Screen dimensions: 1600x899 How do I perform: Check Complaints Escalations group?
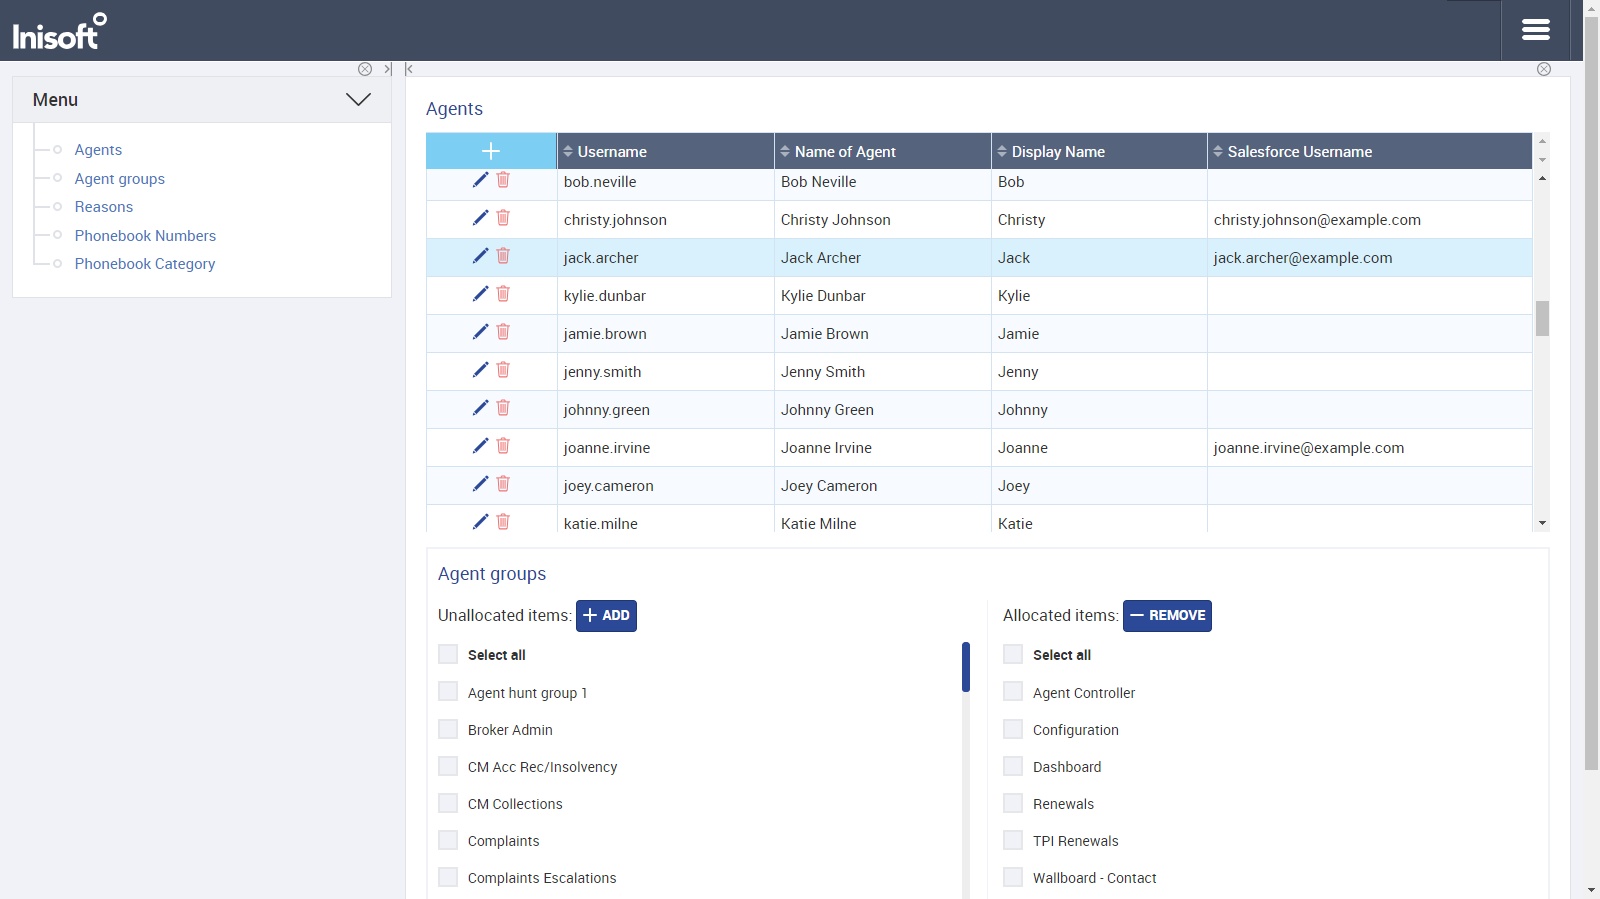tap(448, 877)
